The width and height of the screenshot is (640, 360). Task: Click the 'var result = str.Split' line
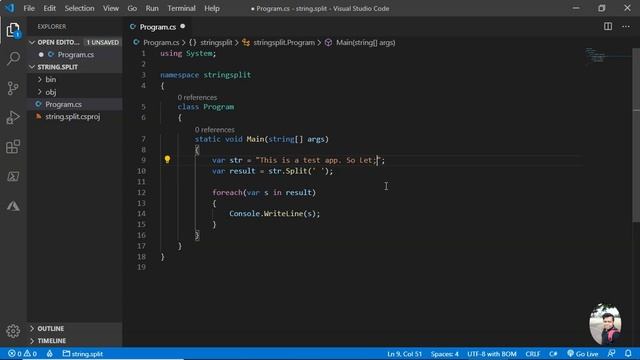272,171
